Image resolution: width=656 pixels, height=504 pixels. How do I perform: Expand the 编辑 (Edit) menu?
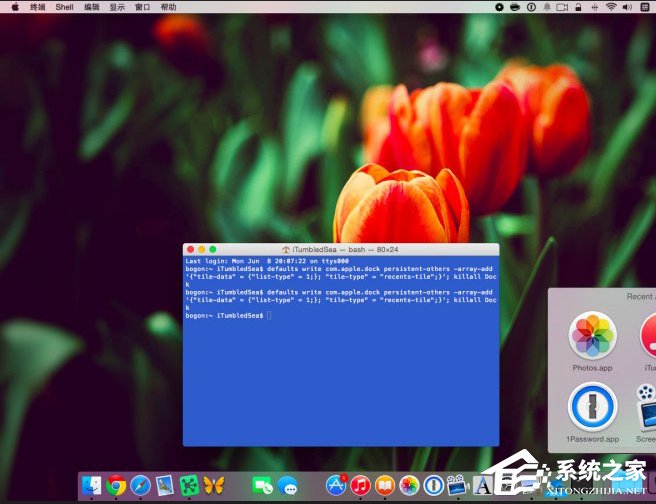91,7
